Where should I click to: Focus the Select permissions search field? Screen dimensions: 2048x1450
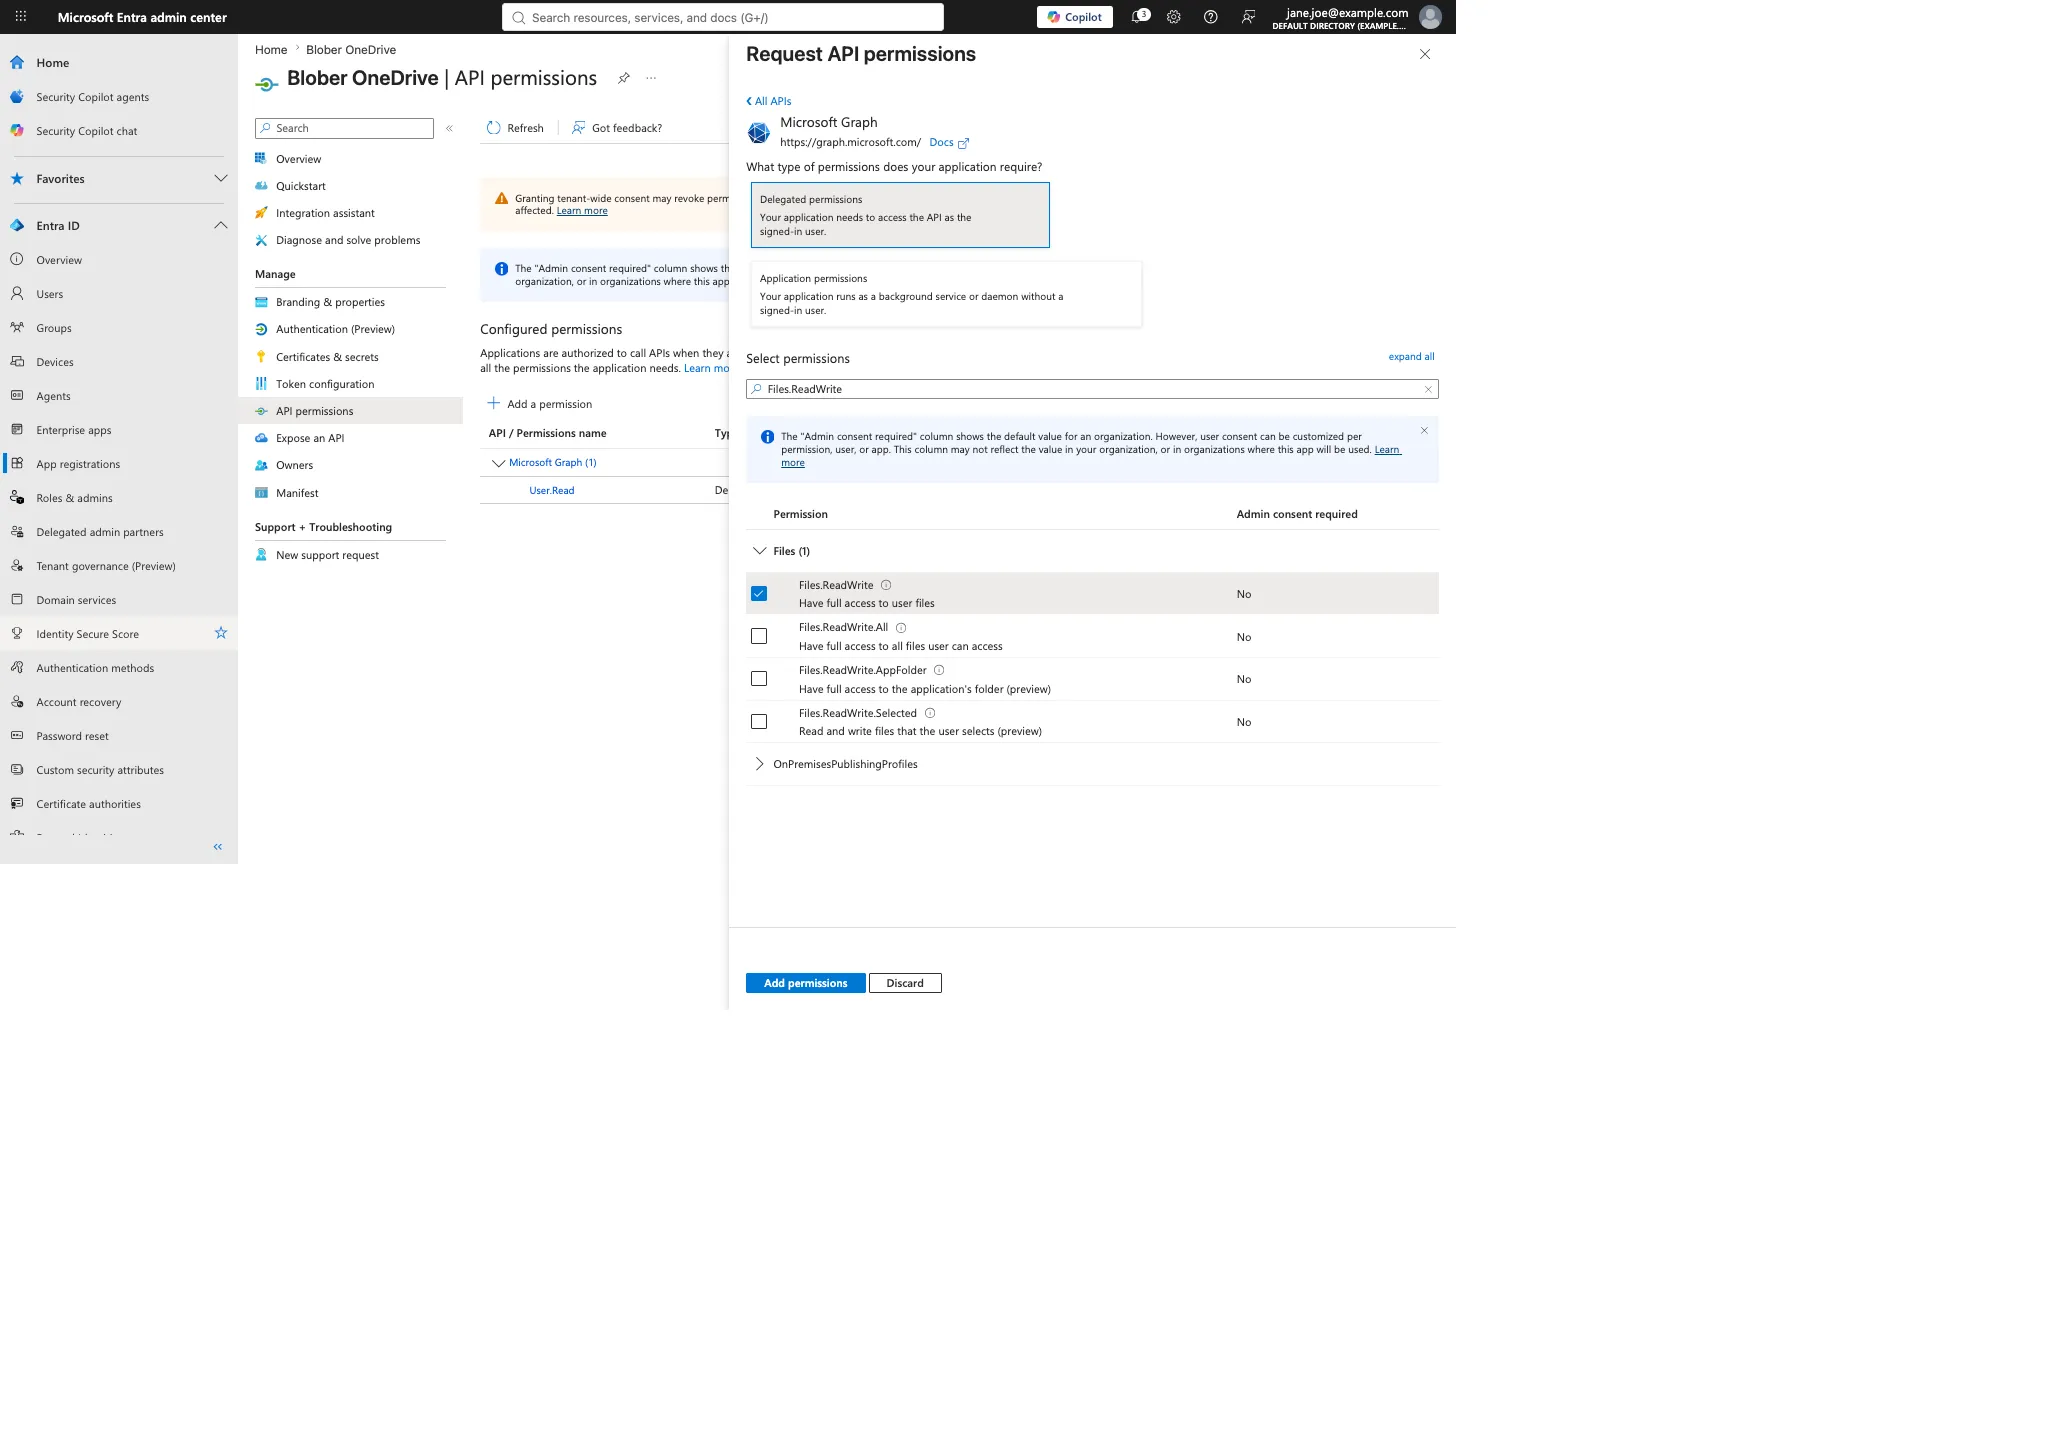pyautogui.click(x=1092, y=389)
